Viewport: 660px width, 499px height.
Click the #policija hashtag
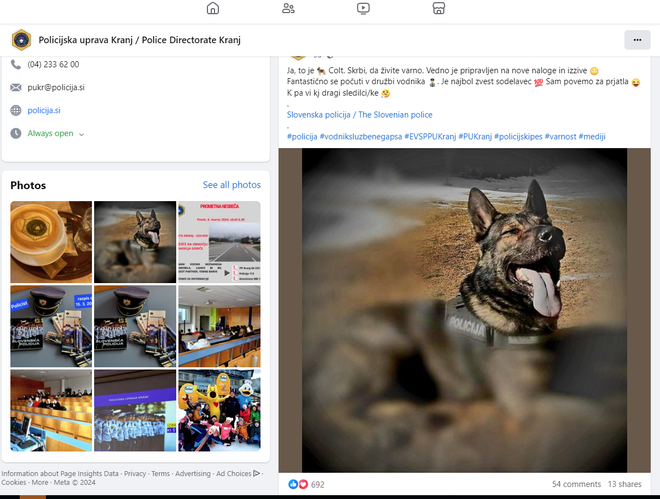coord(302,136)
